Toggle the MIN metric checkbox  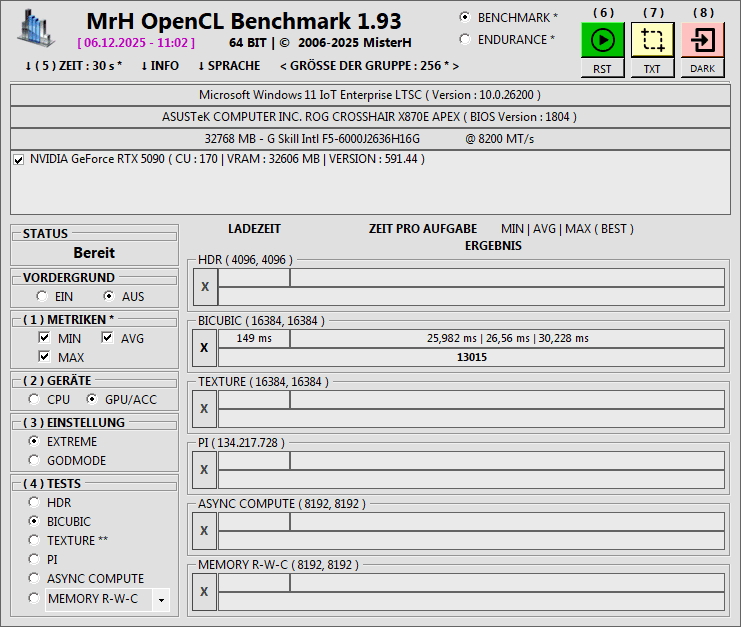pyautogui.click(x=44, y=337)
